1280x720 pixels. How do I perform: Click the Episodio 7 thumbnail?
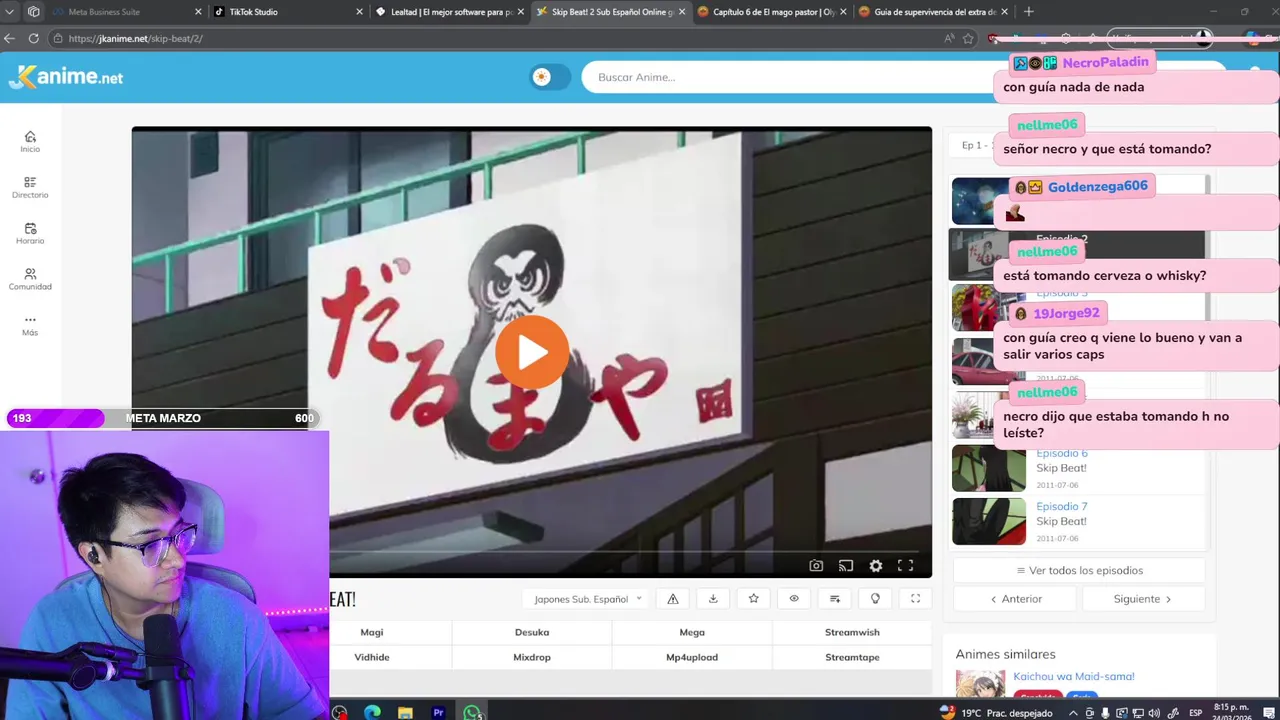(989, 521)
